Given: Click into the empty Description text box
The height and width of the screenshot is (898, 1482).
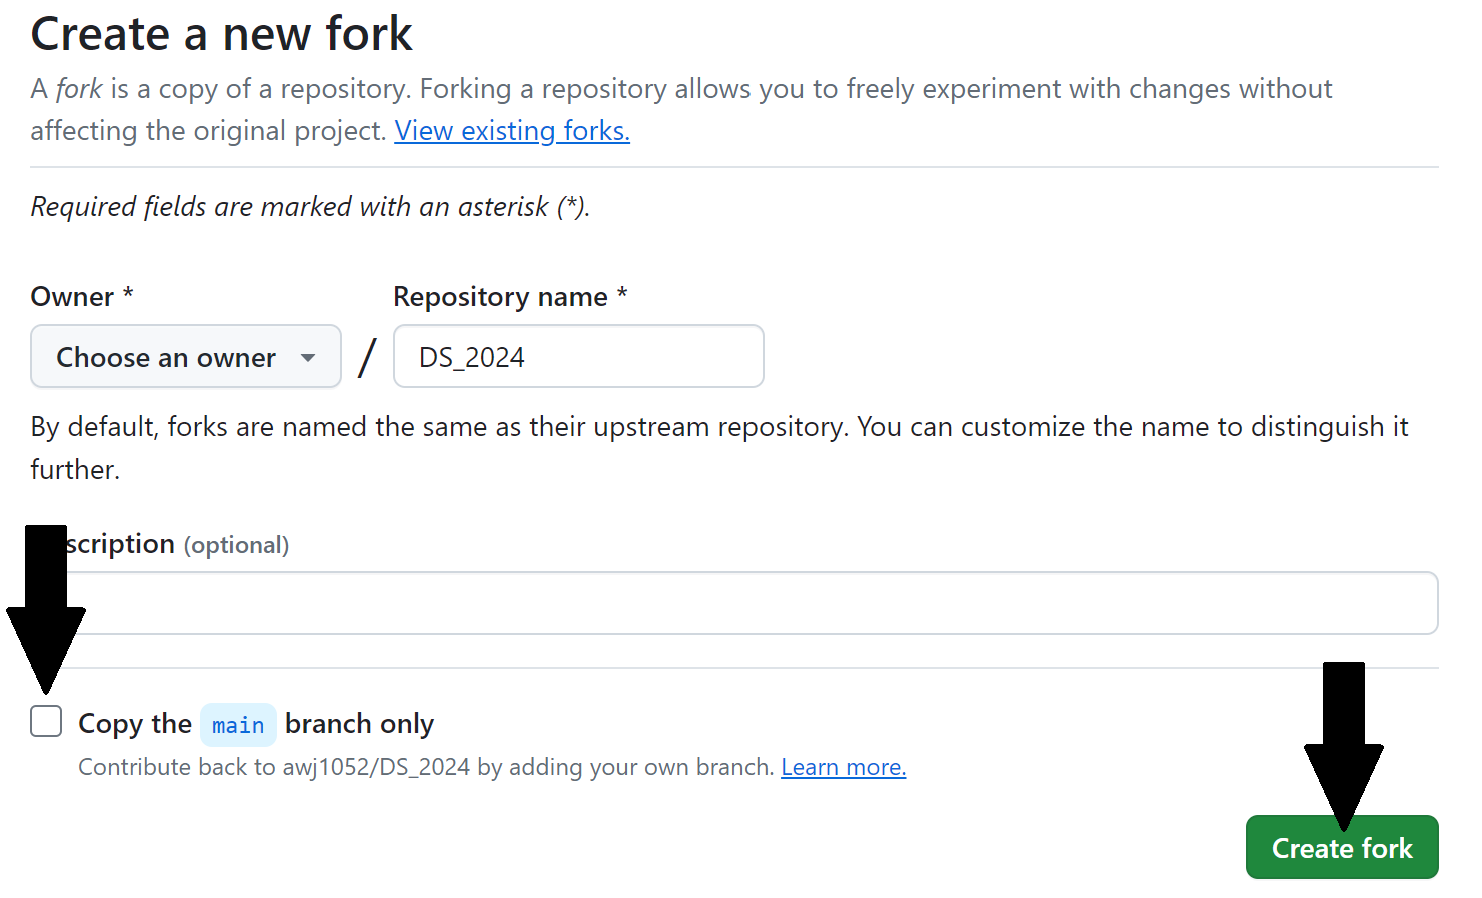Looking at the screenshot, I should [750, 603].
